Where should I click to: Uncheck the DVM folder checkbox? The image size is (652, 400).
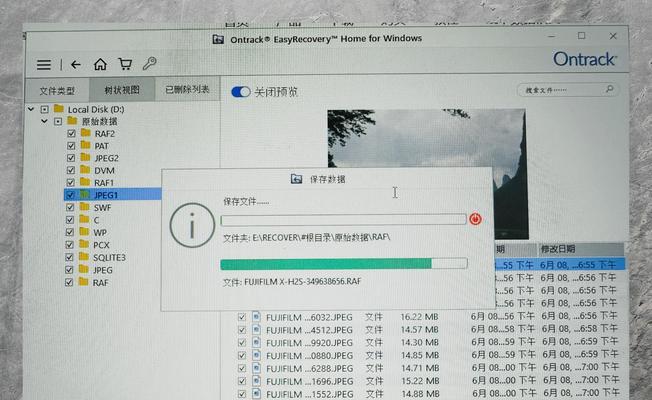(71, 170)
